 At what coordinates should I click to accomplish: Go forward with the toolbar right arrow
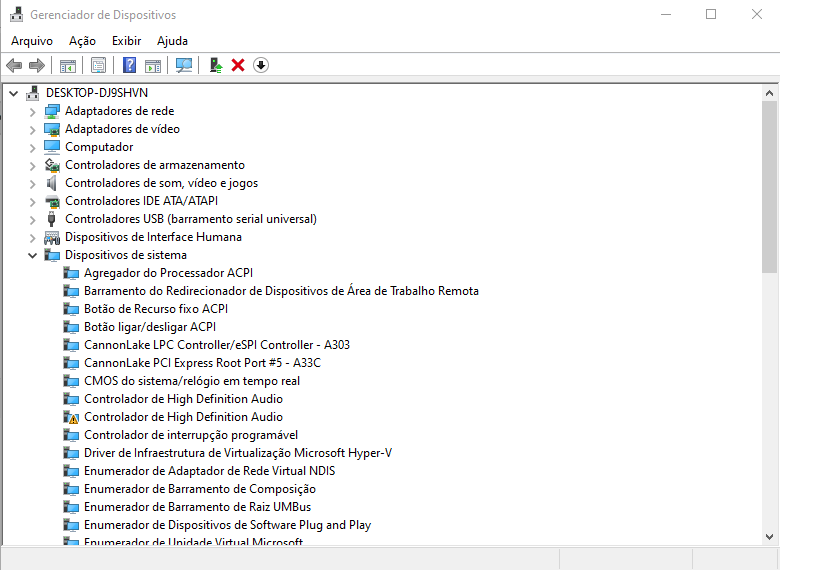[37, 66]
